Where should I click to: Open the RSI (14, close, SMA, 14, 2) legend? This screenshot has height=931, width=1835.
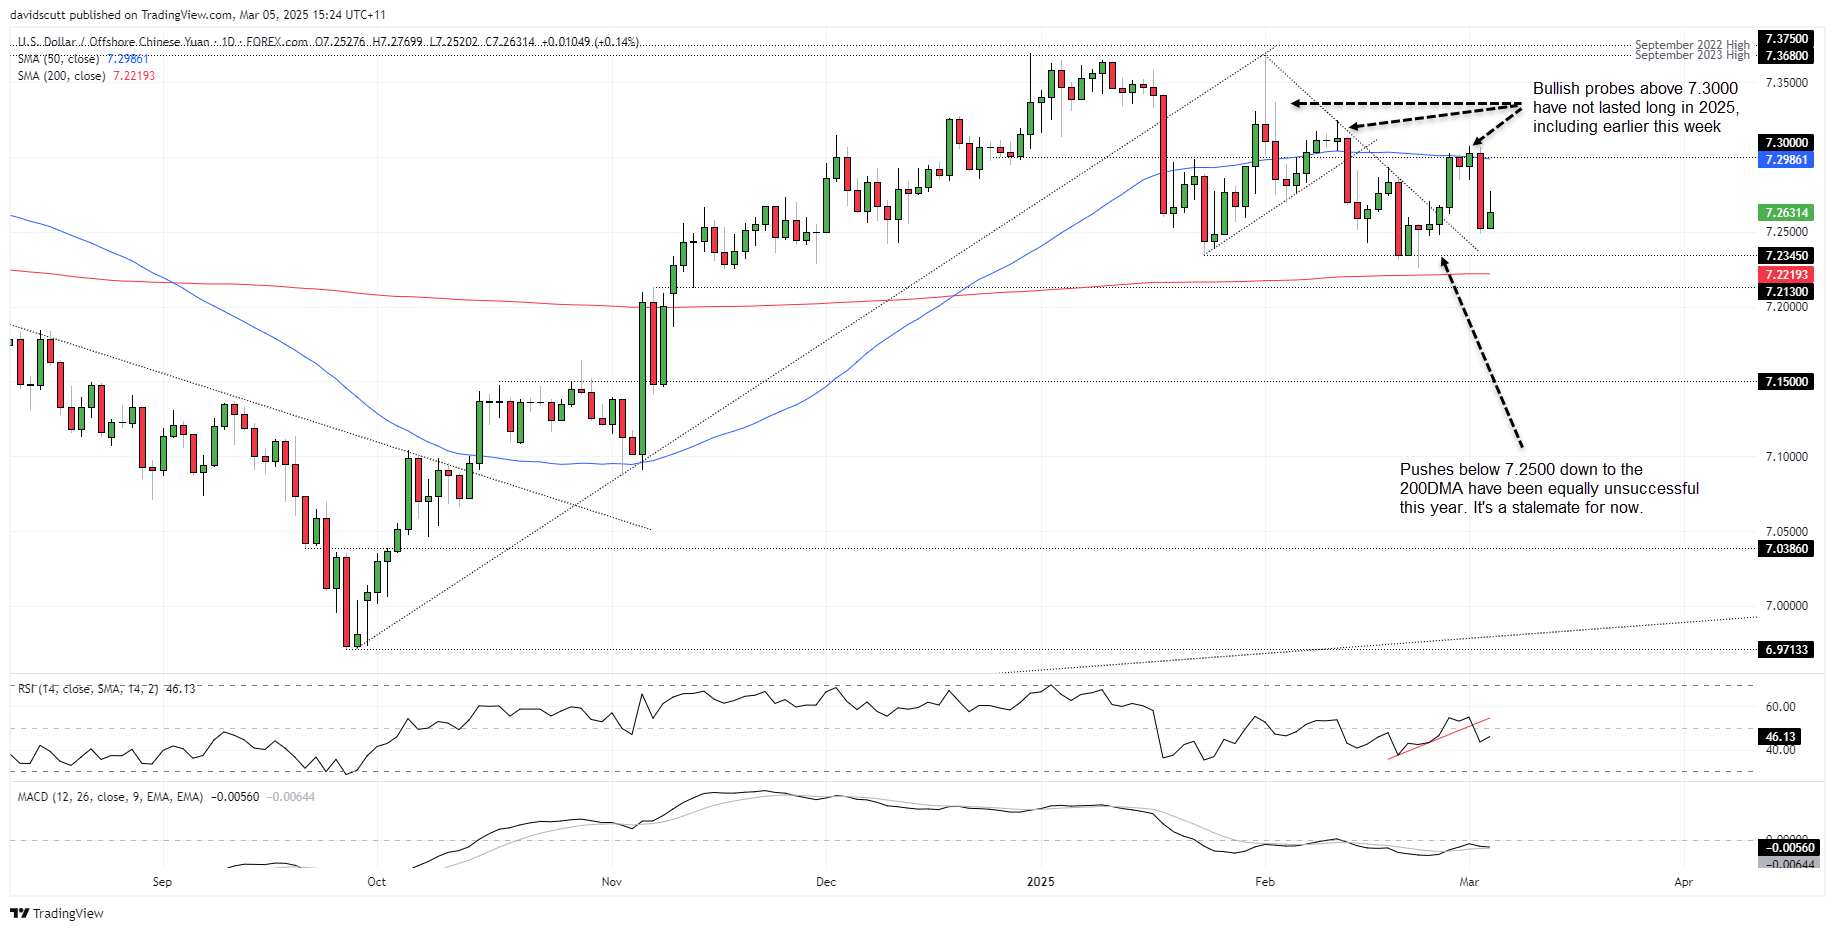click(x=106, y=689)
